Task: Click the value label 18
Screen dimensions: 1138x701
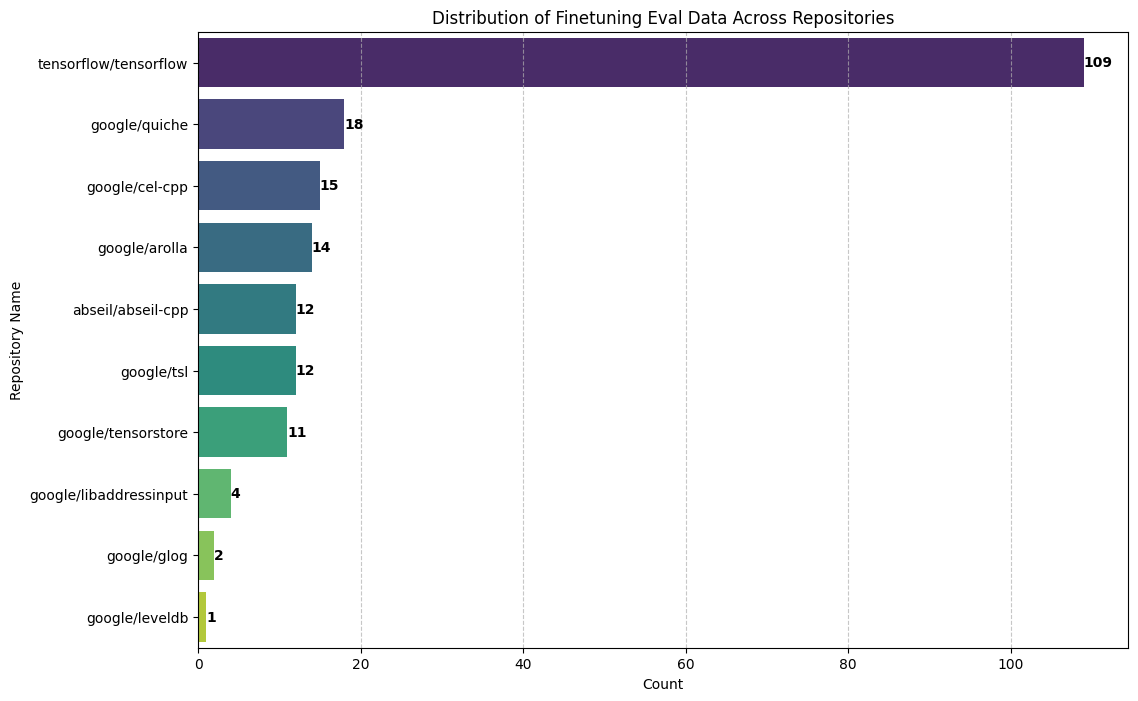Action: tap(354, 124)
